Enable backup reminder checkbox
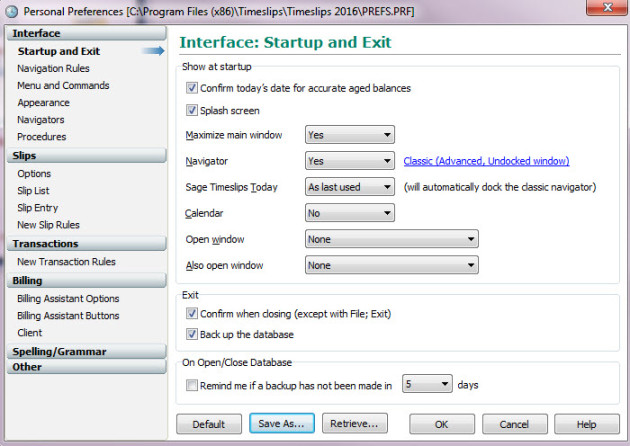The height and width of the screenshot is (446, 630). click(192, 385)
